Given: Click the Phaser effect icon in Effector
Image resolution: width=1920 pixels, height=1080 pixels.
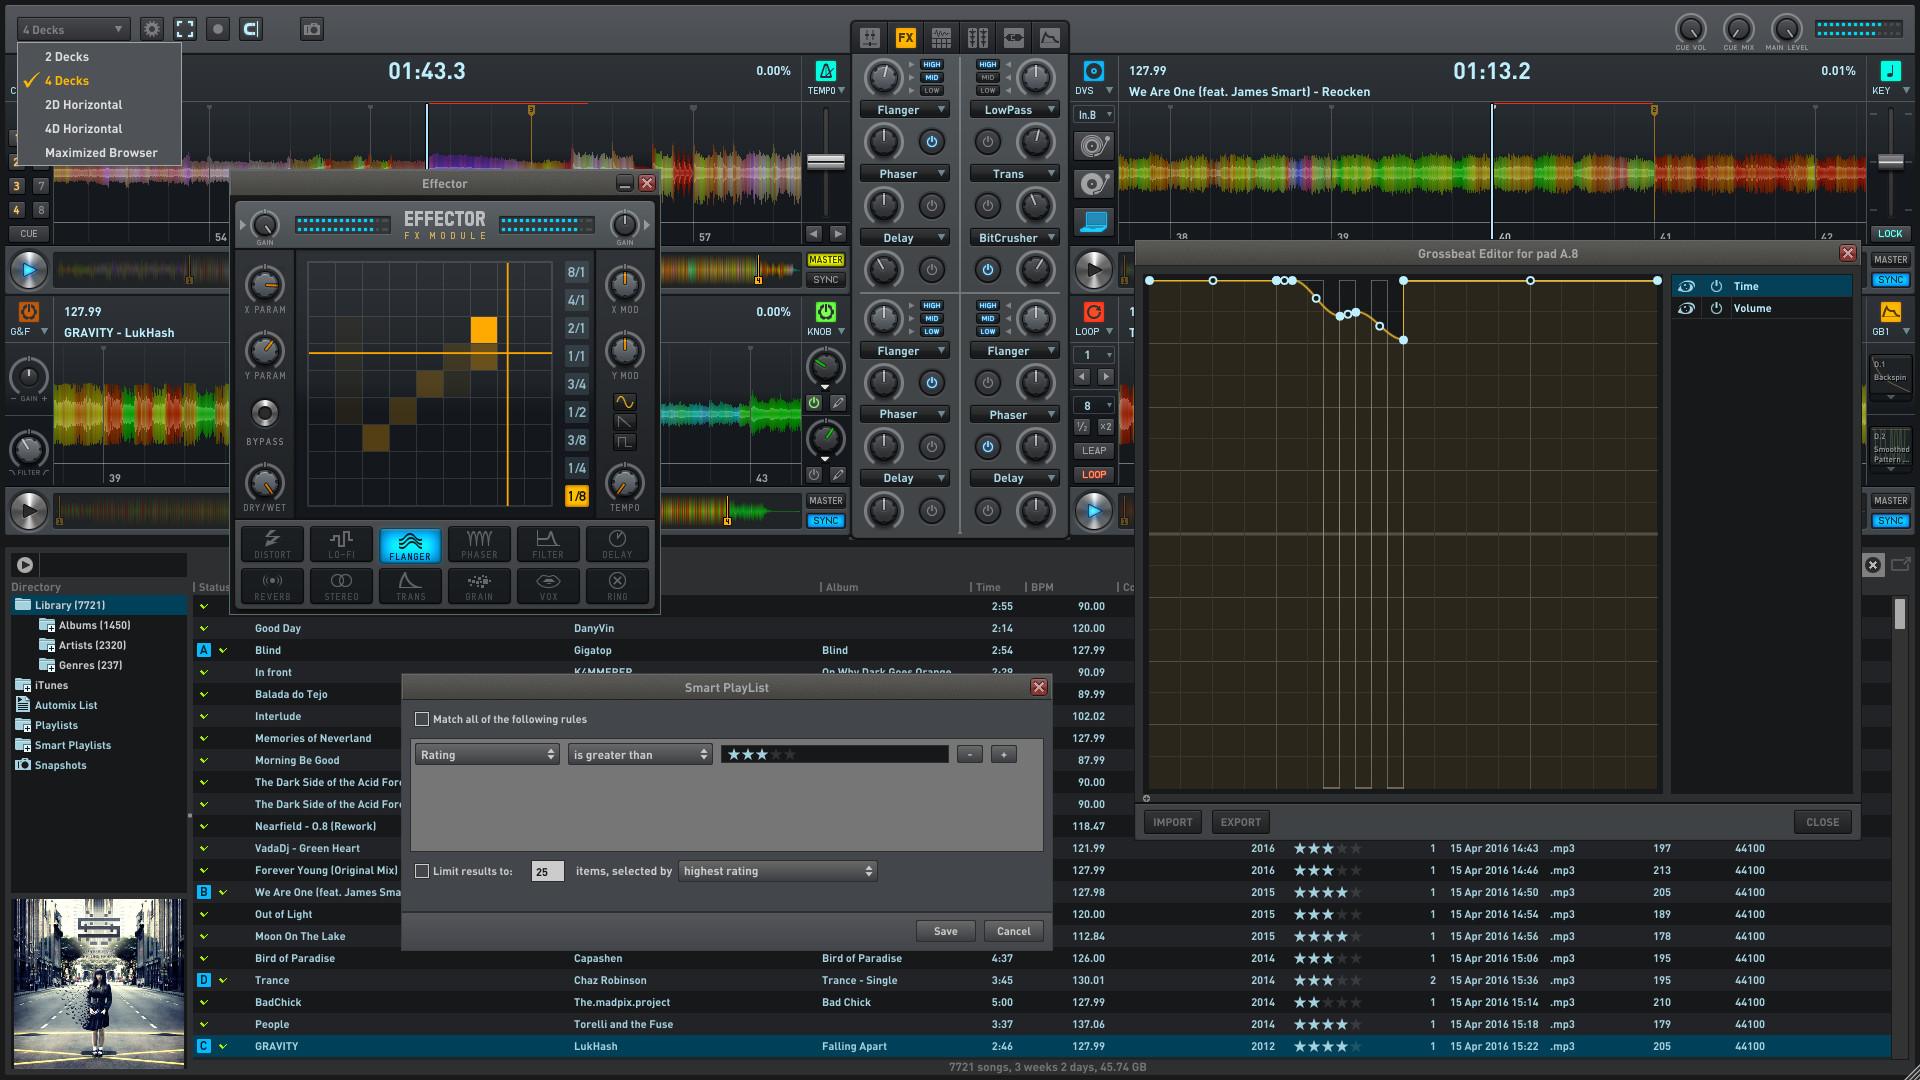Looking at the screenshot, I should [479, 544].
